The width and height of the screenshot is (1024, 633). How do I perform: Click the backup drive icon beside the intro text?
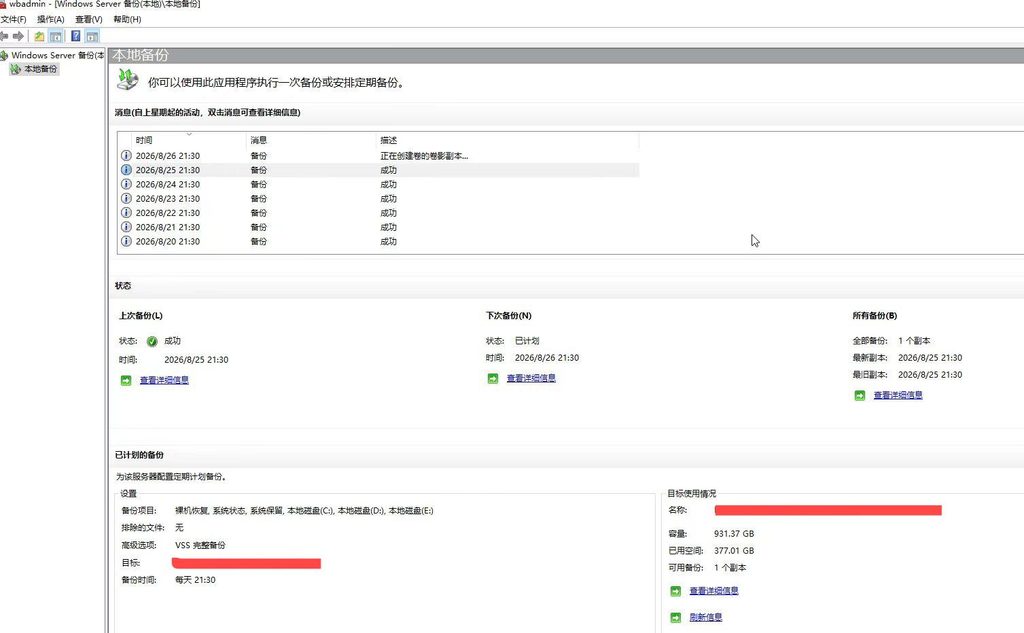click(x=127, y=80)
